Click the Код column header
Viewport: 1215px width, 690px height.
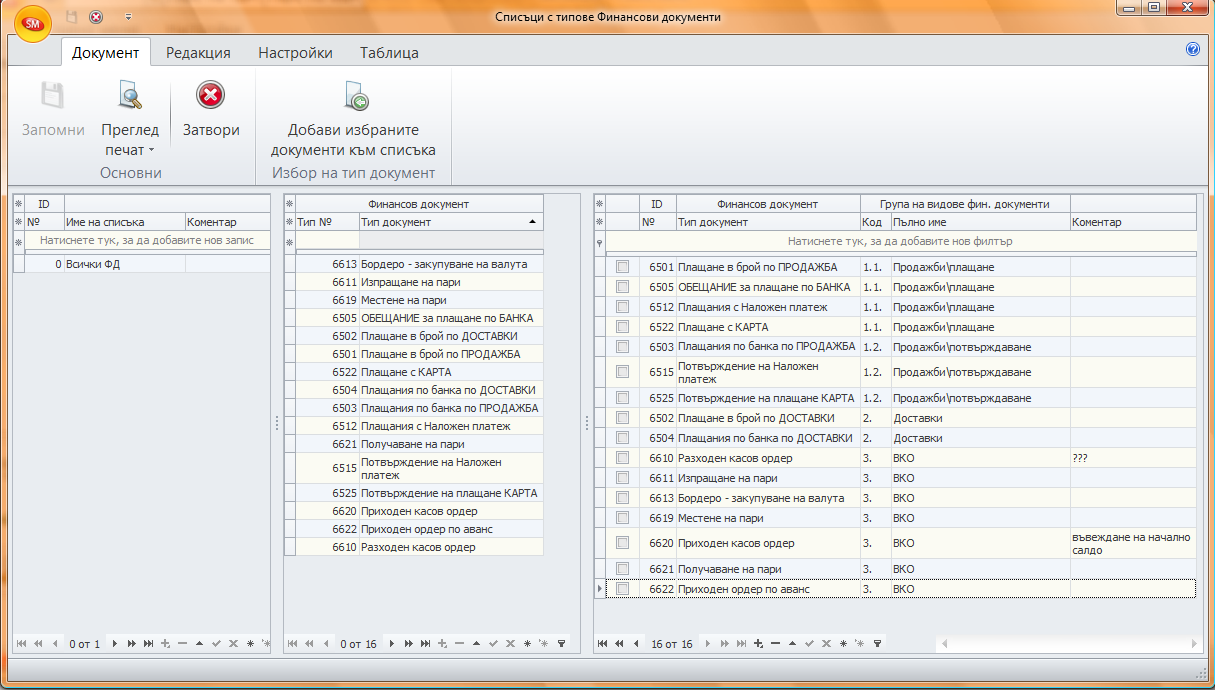(x=875, y=222)
